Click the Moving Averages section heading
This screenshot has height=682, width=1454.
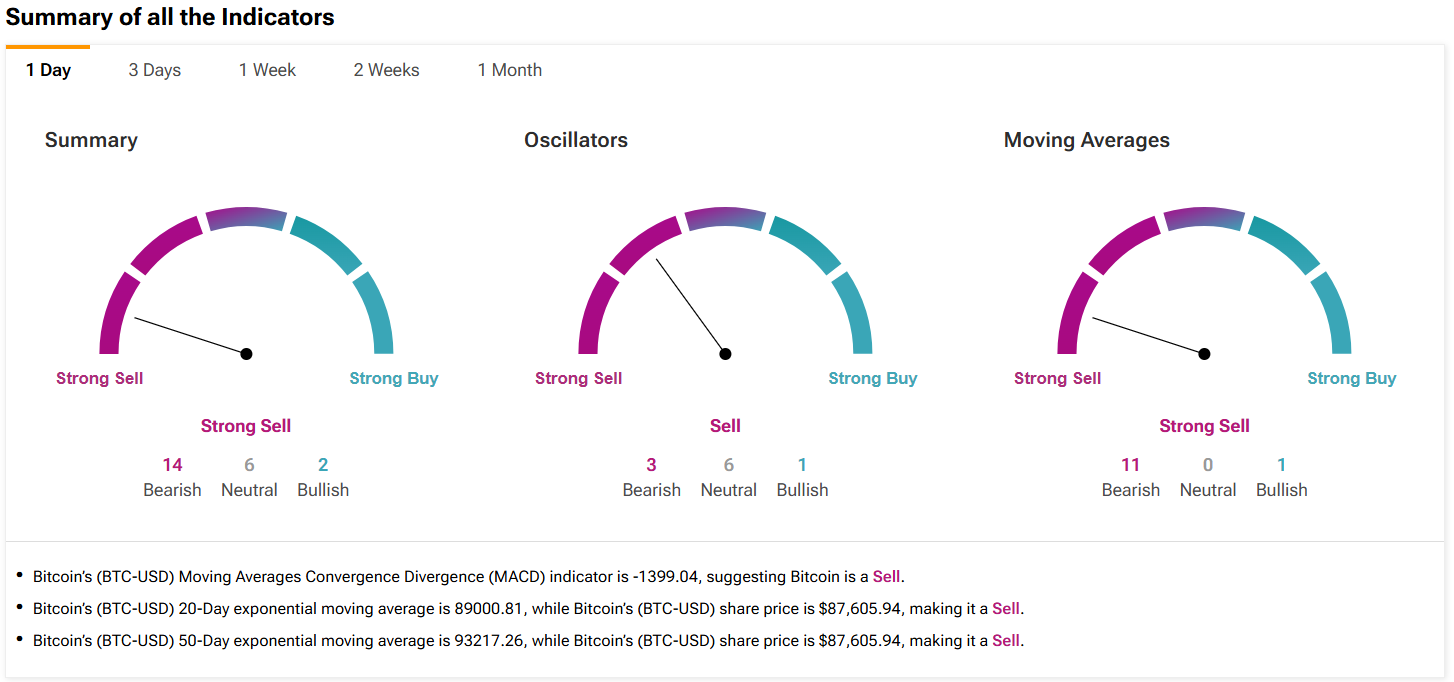click(x=1086, y=140)
